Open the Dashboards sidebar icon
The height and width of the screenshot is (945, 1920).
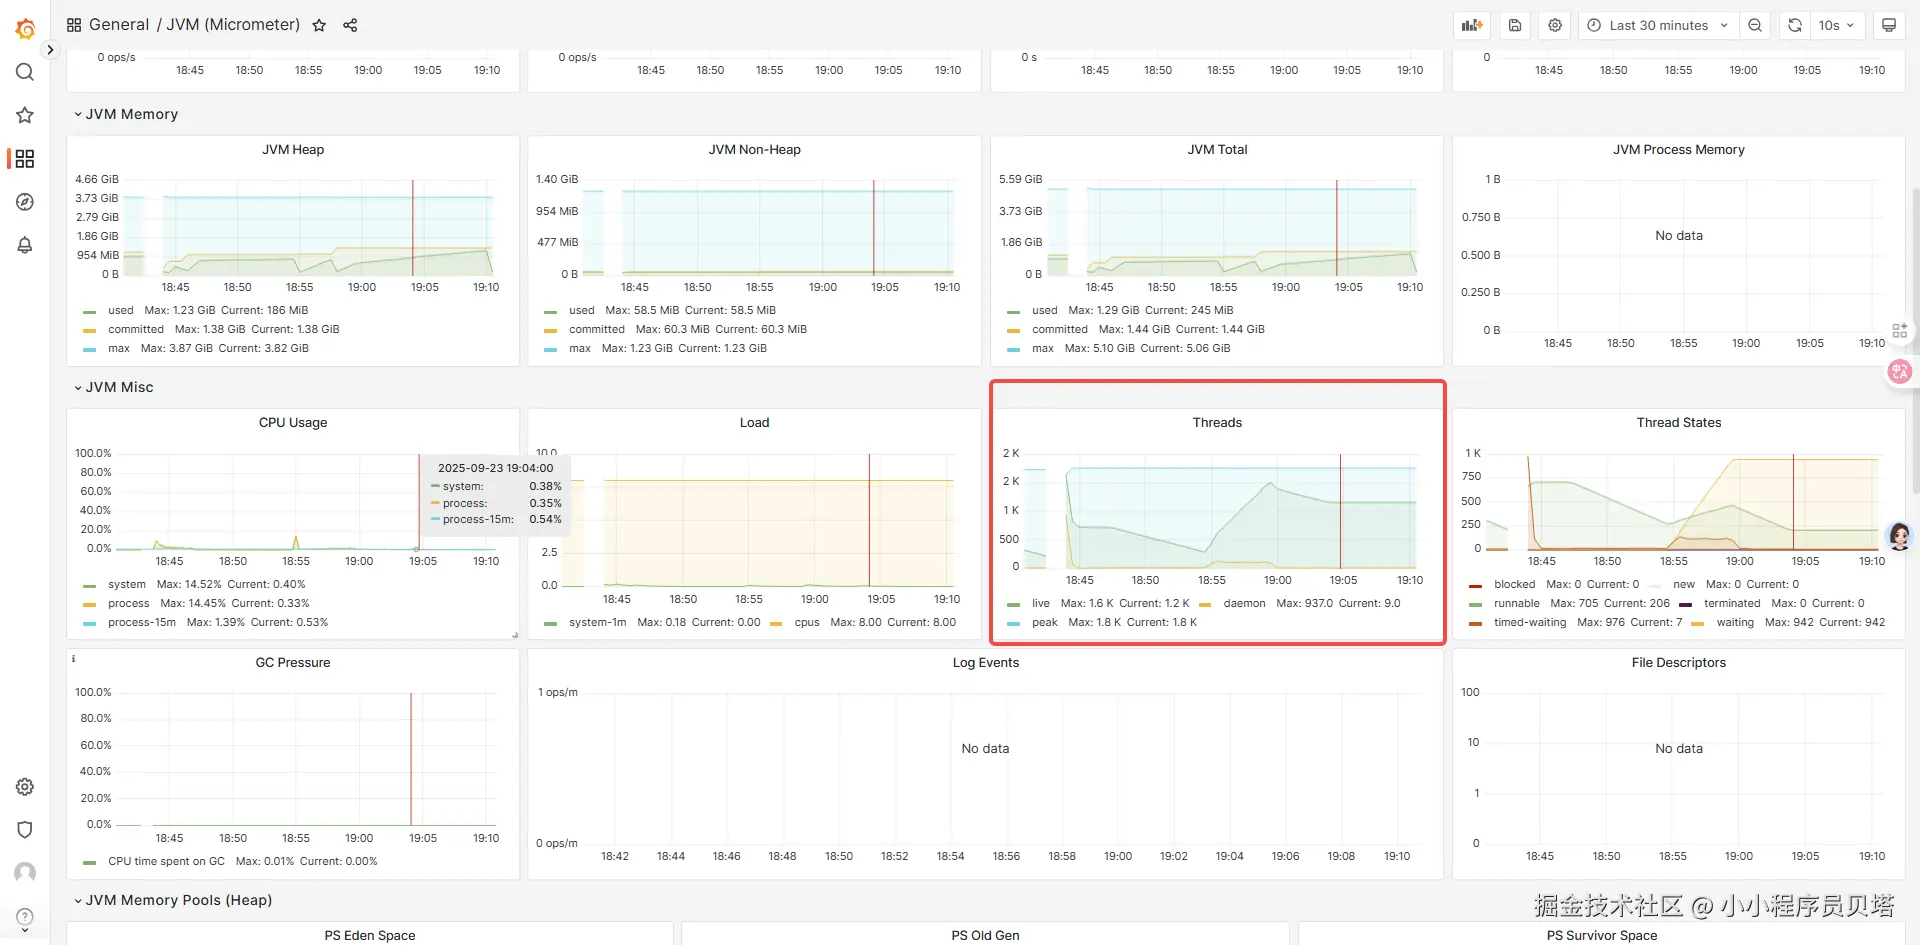click(25, 159)
